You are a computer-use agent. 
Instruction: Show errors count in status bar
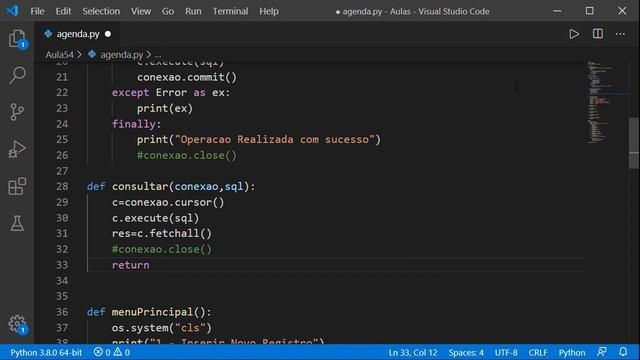[102, 352]
